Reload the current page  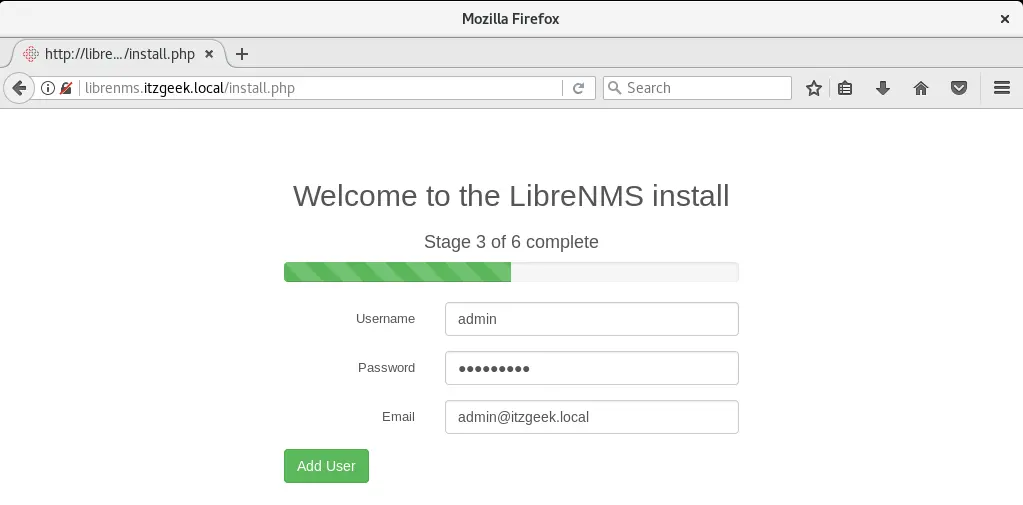coord(578,88)
